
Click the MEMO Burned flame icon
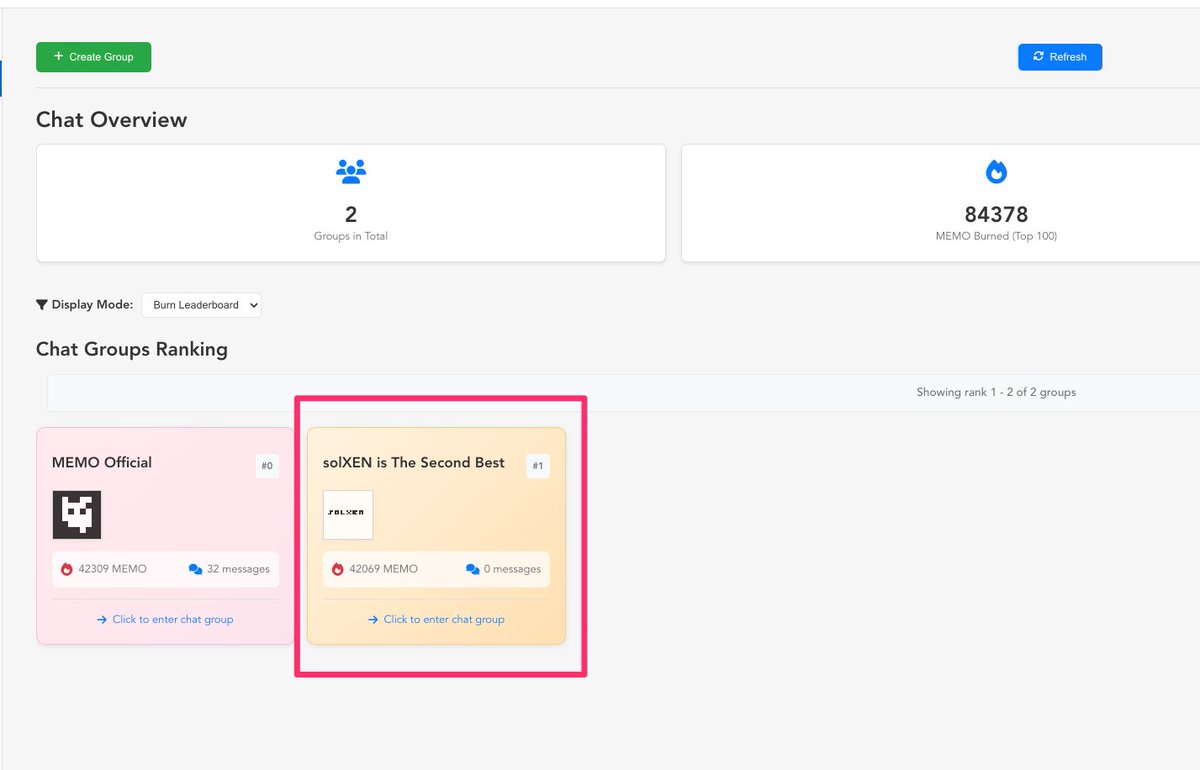coord(996,171)
